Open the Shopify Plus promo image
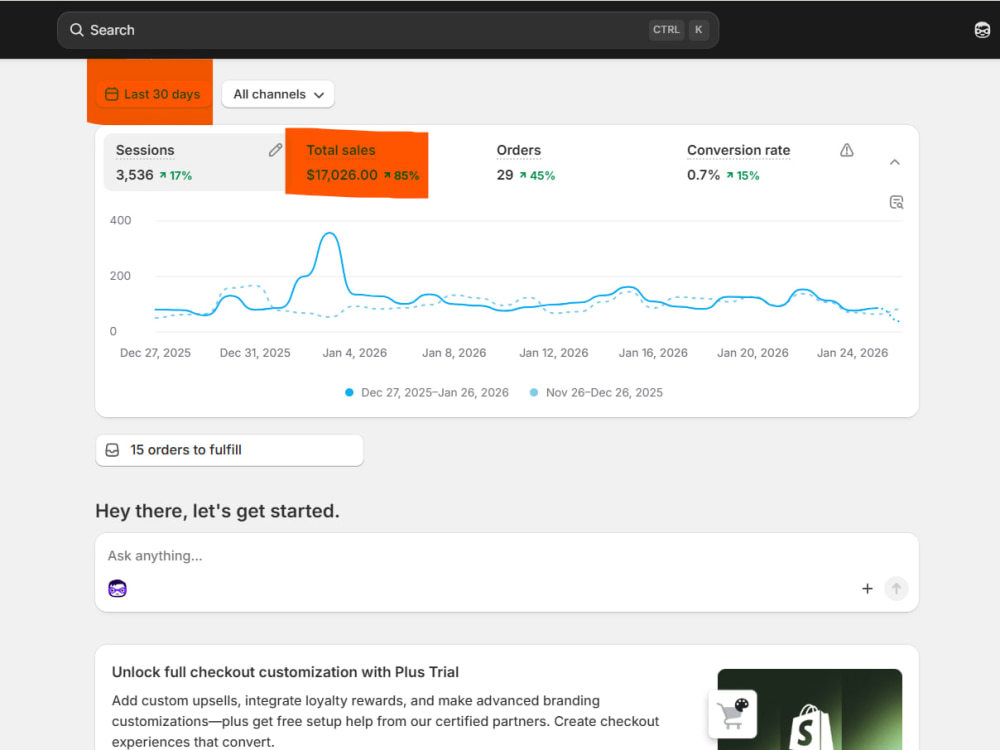1000x750 pixels. tap(809, 709)
